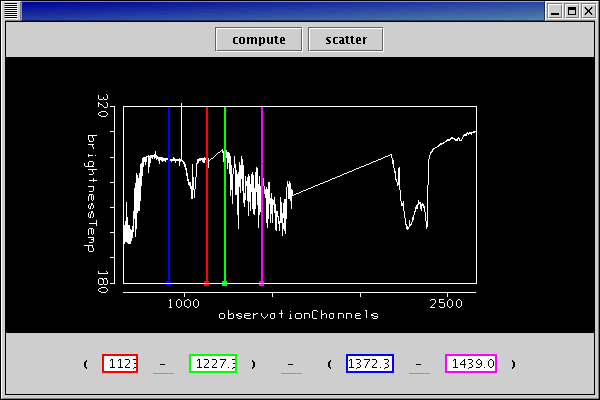Viewport: 600px width, 400px height.
Task: Click the green-bordered field showing 1227
Action: pyautogui.click(x=213, y=364)
